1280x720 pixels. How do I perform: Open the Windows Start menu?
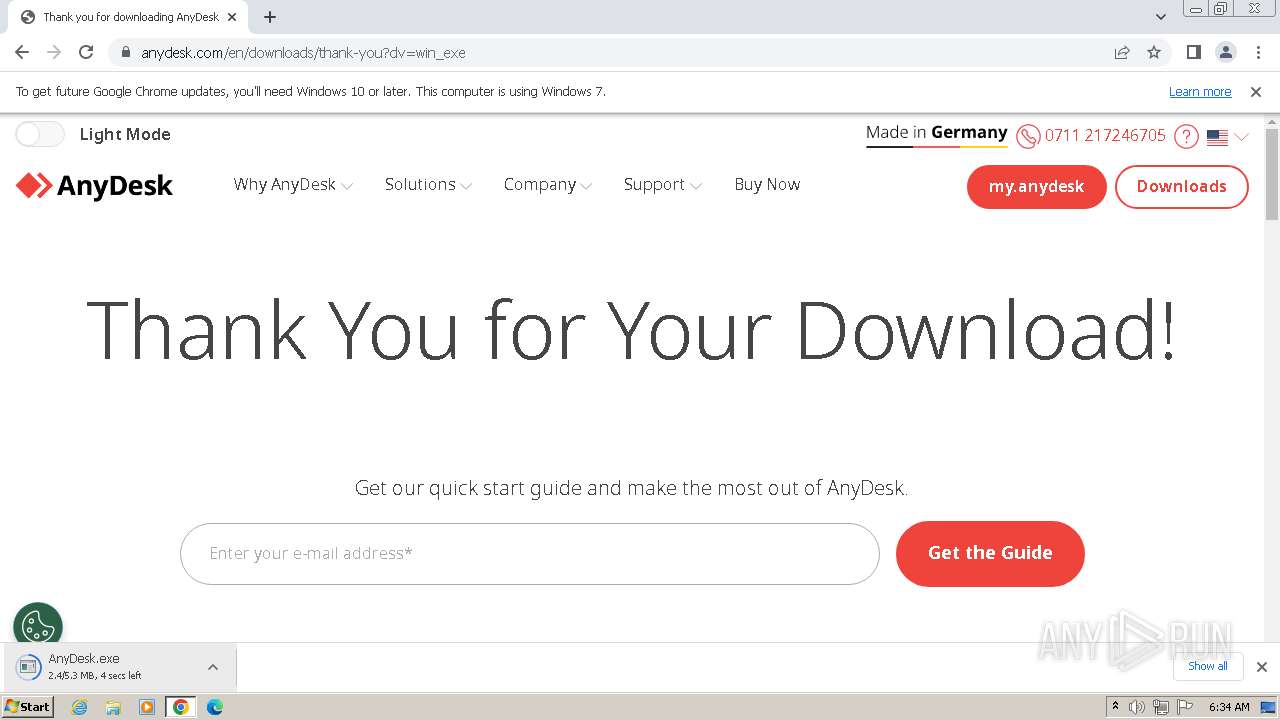(x=27, y=707)
